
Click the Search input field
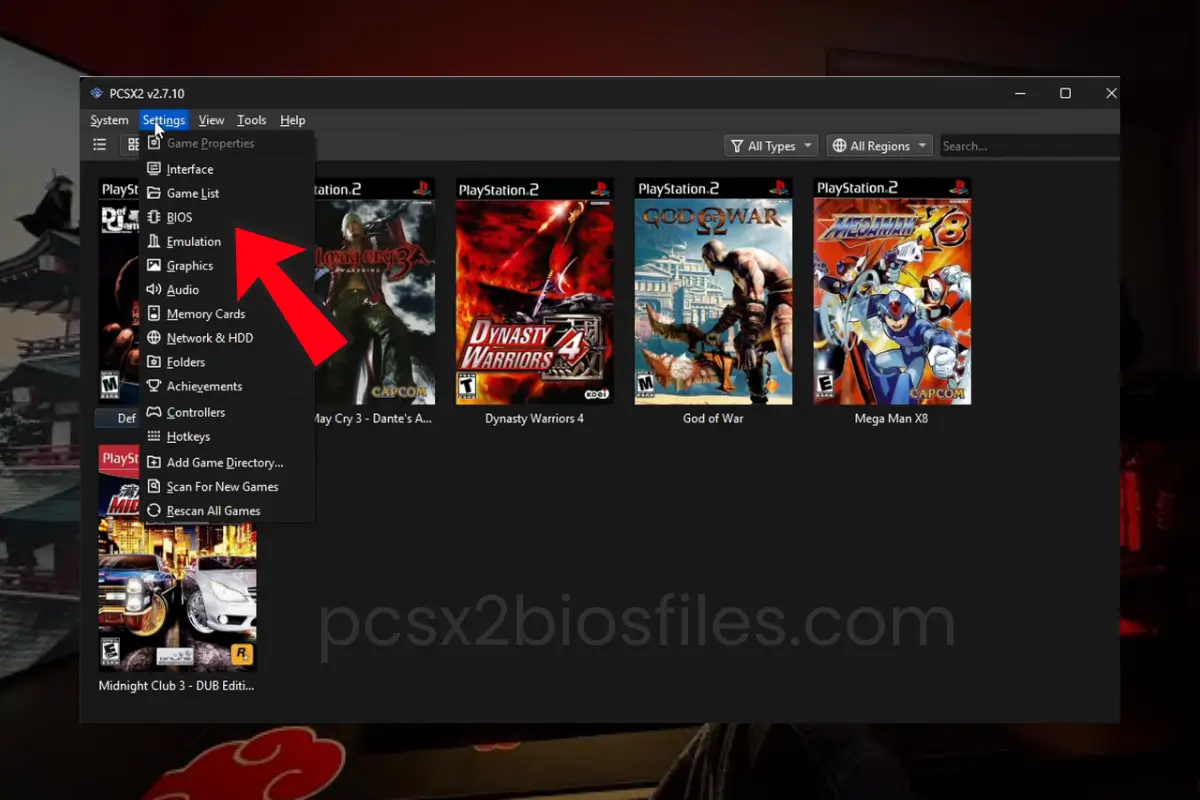[x=1029, y=146]
